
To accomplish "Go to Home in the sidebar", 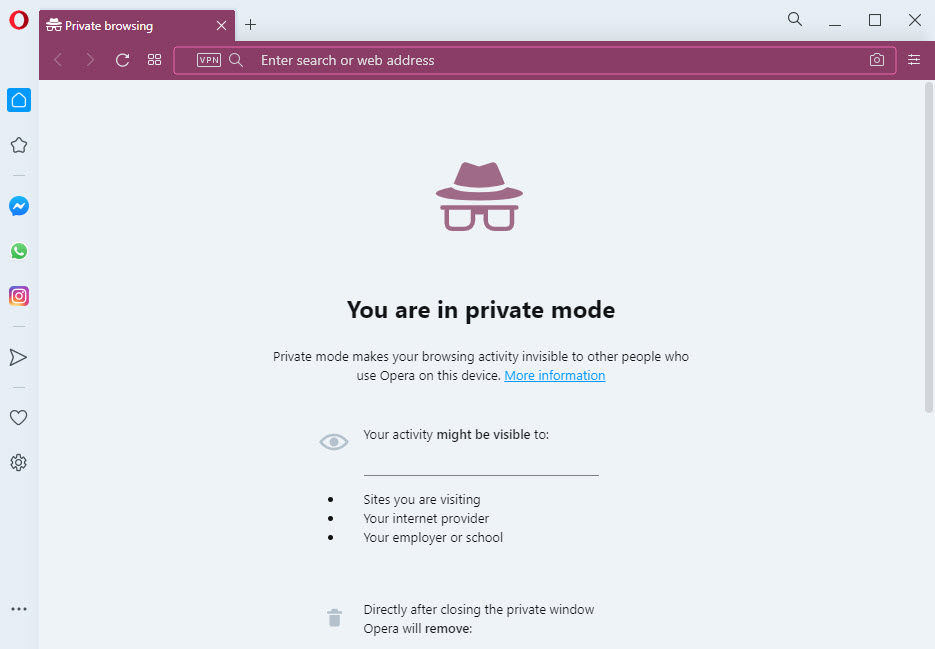I will pyautogui.click(x=19, y=100).
